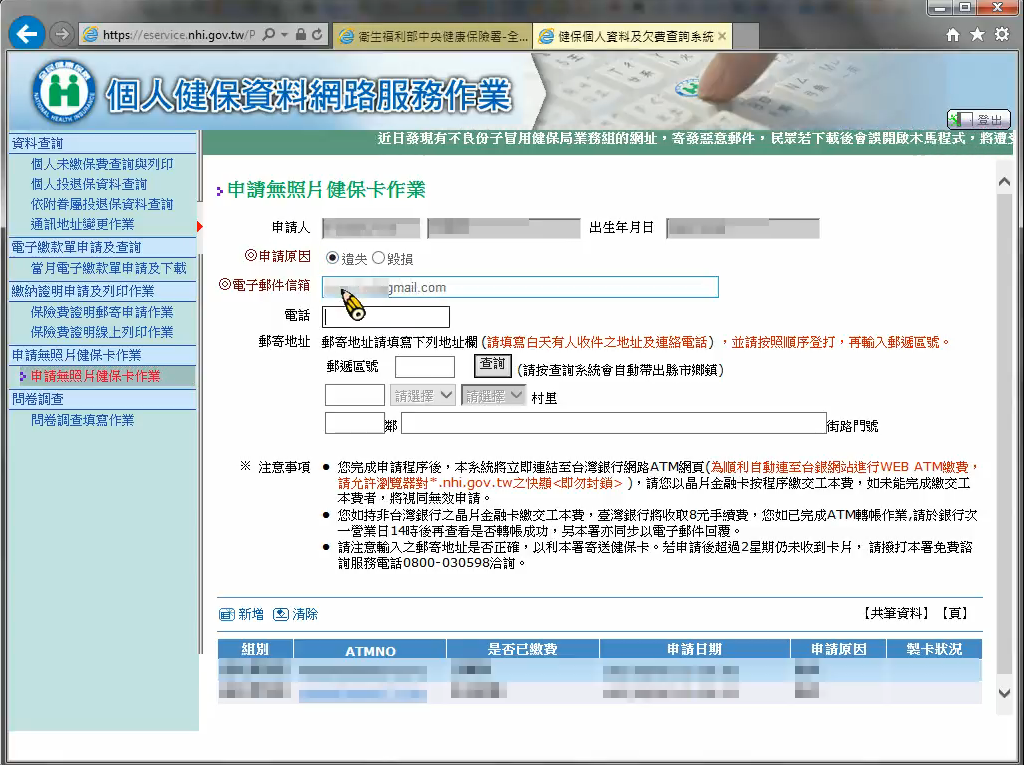Open the browser Tools gear icon

(1001, 35)
